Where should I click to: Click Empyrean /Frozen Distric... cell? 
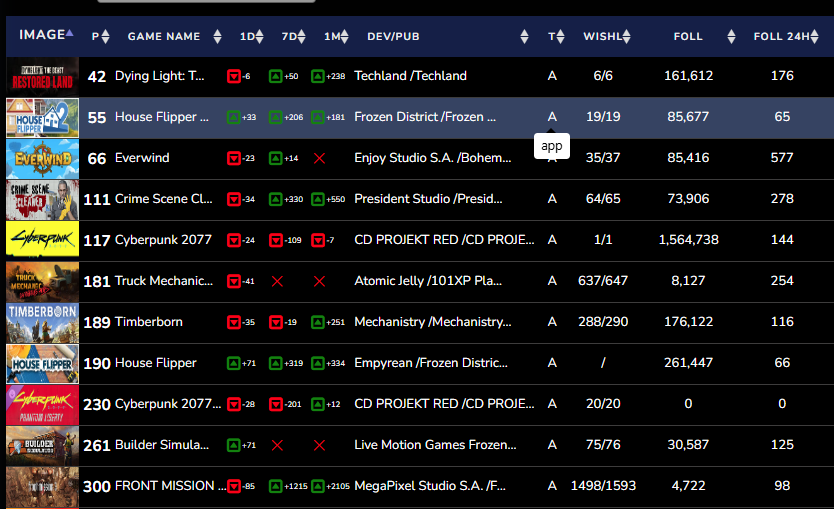click(431, 363)
